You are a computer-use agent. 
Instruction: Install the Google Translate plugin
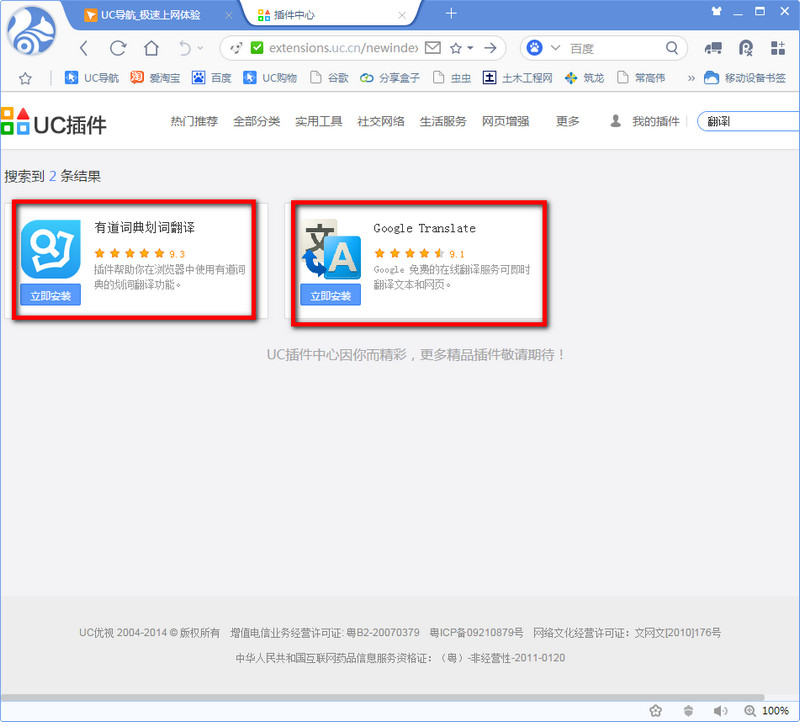tap(330, 294)
